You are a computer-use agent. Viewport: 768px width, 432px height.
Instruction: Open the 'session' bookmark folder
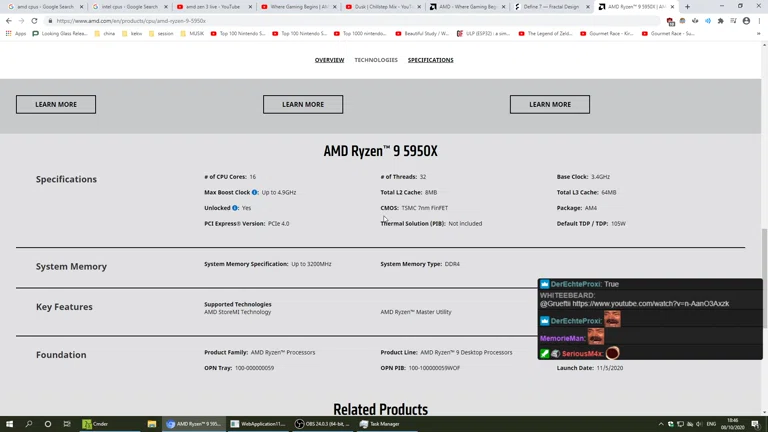coord(161,34)
